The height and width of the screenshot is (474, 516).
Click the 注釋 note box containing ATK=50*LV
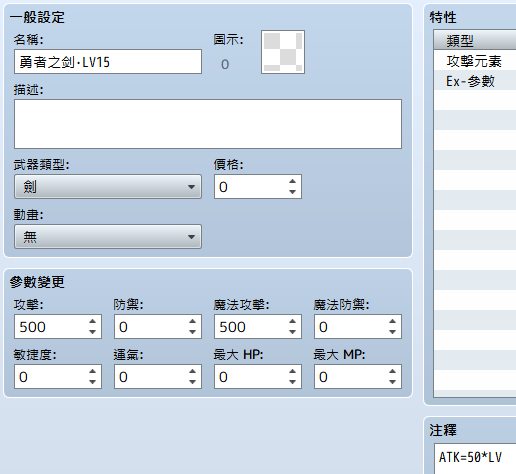pyautogui.click(x=475, y=459)
